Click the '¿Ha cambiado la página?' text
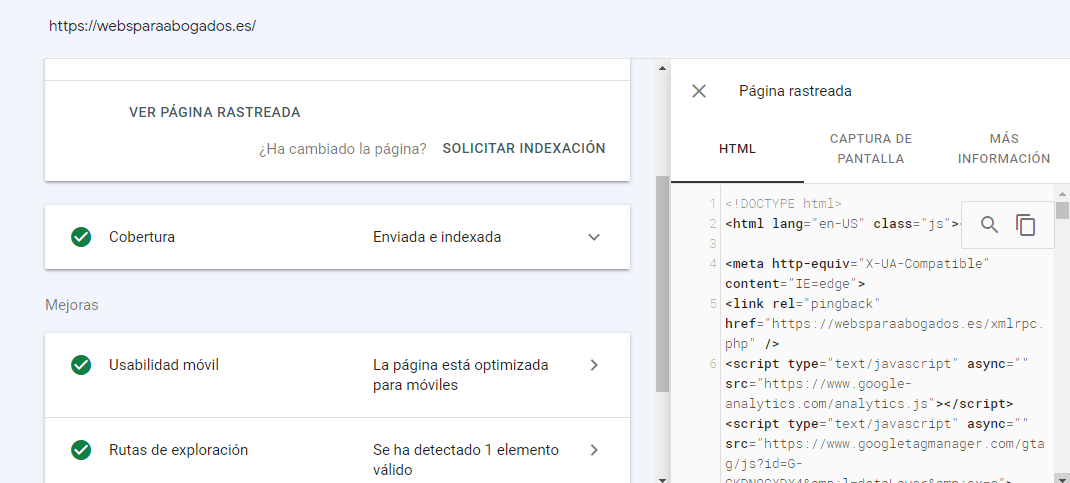This screenshot has height=483, width=1070. (343, 149)
